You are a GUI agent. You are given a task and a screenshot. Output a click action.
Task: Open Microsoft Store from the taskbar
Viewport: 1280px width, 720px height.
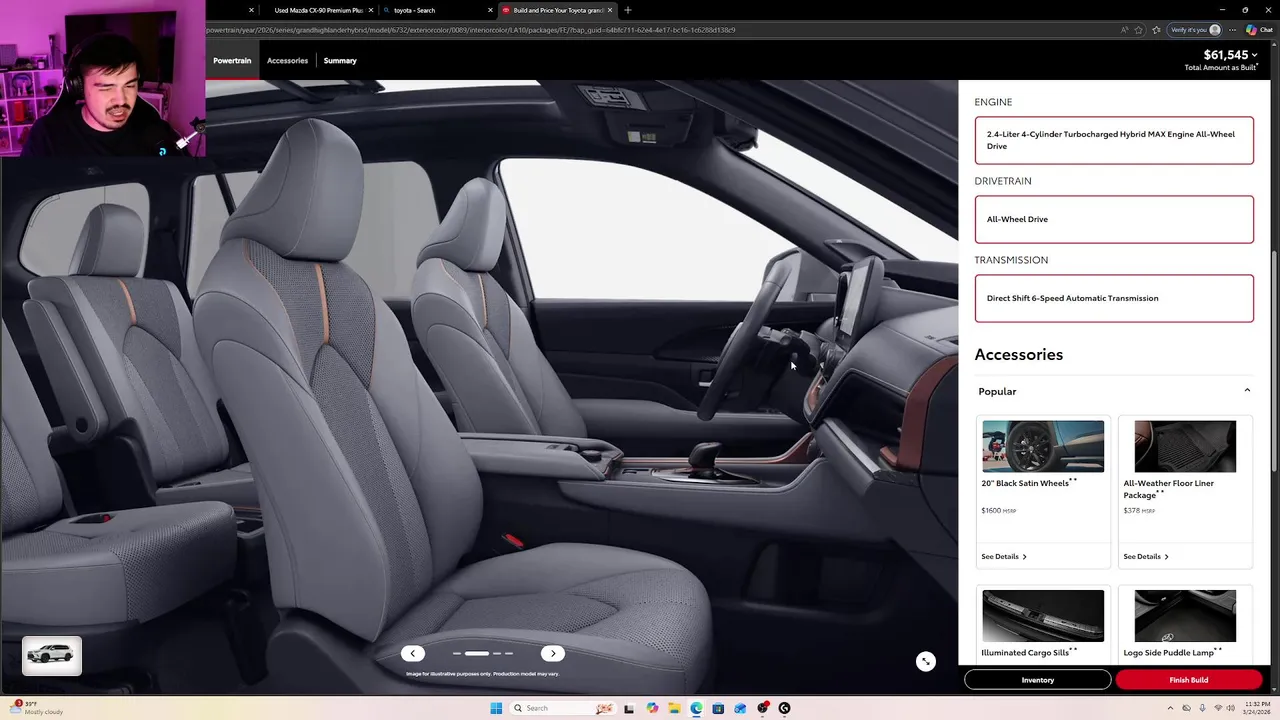coord(718,708)
